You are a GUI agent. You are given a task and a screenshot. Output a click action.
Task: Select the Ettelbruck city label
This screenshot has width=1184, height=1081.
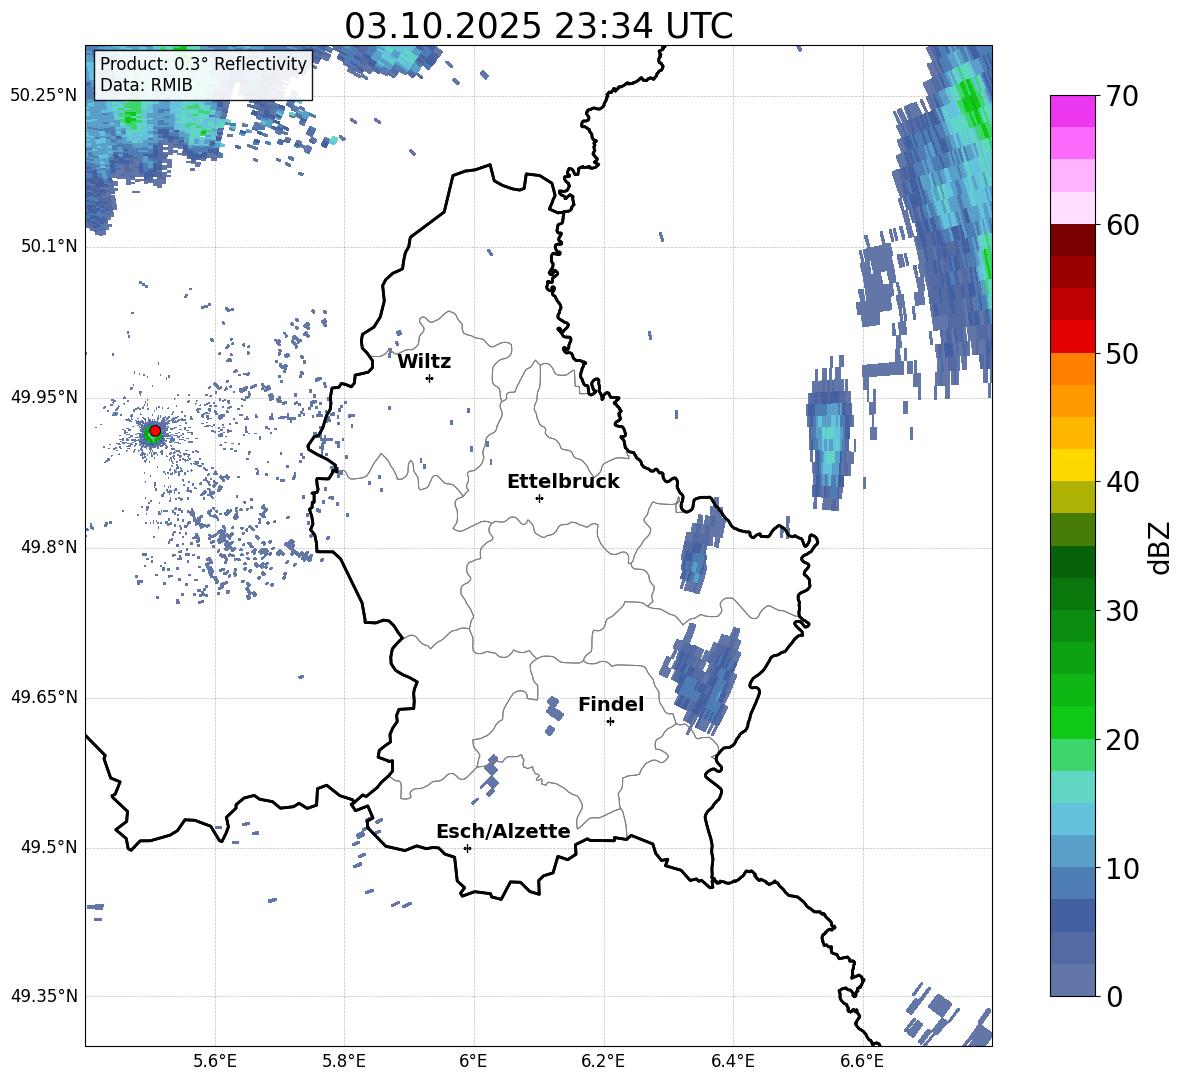tap(563, 482)
